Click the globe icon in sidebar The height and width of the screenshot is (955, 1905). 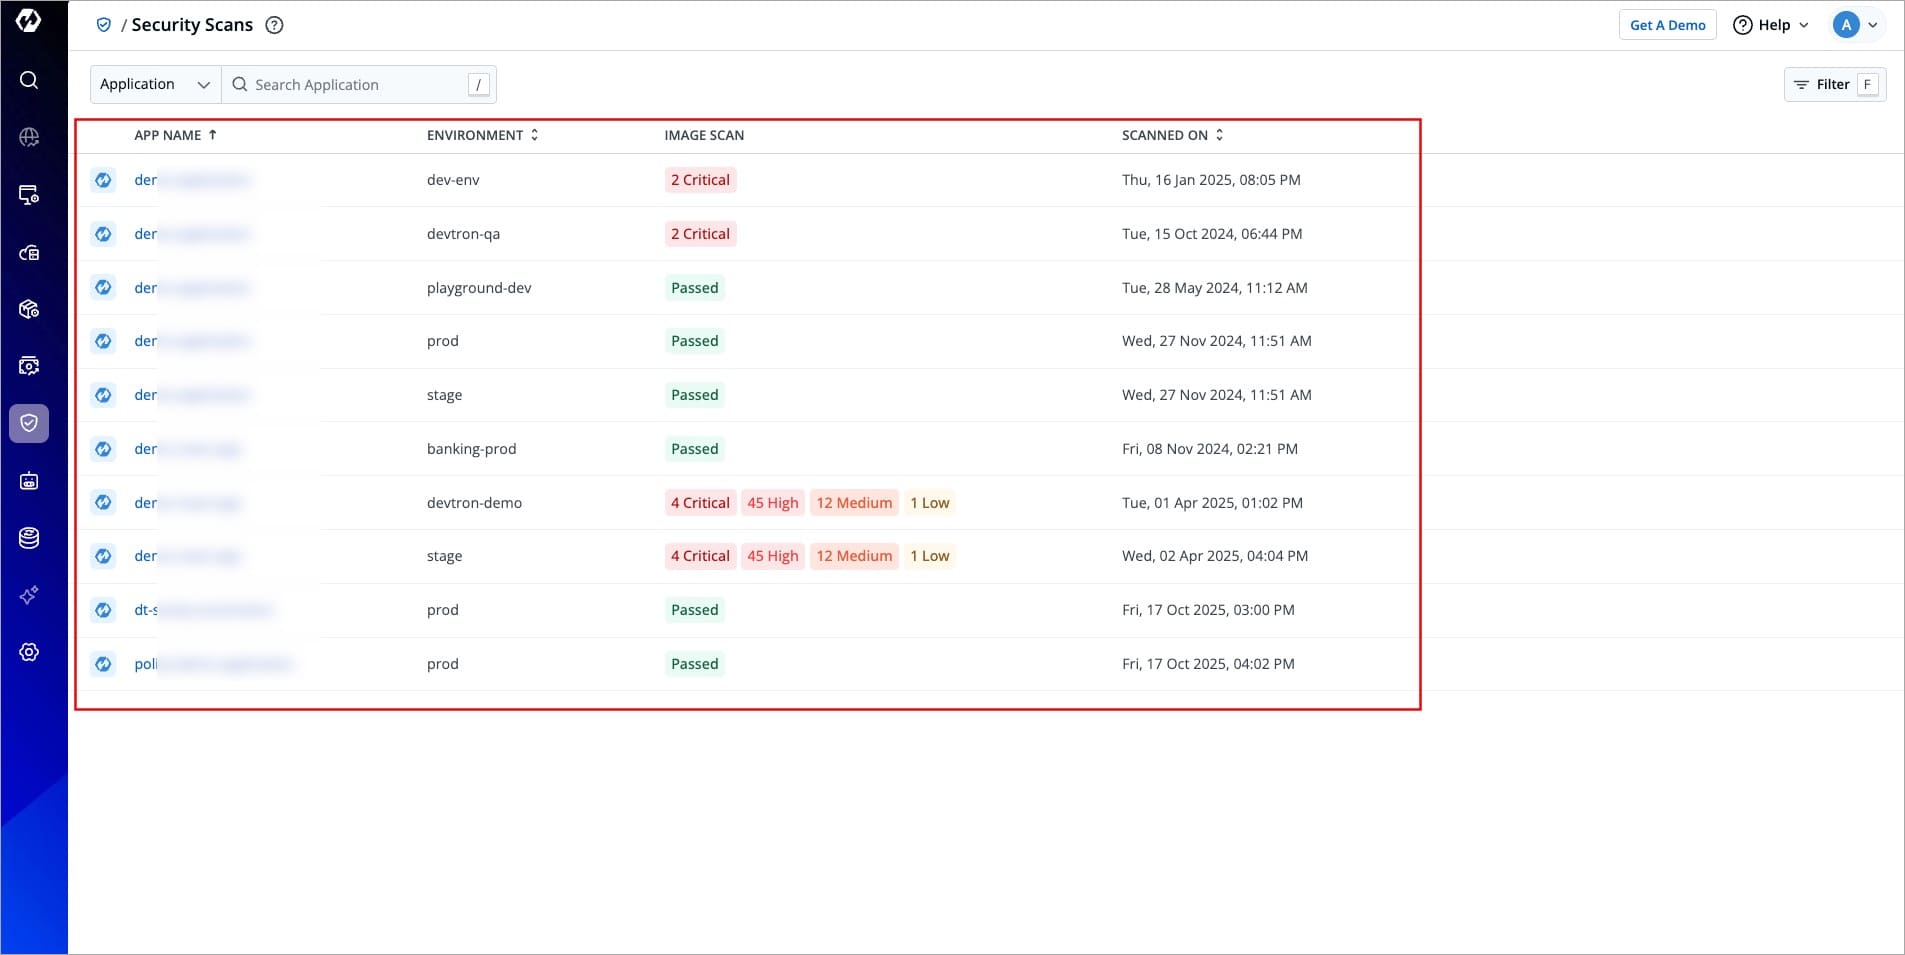(29, 137)
